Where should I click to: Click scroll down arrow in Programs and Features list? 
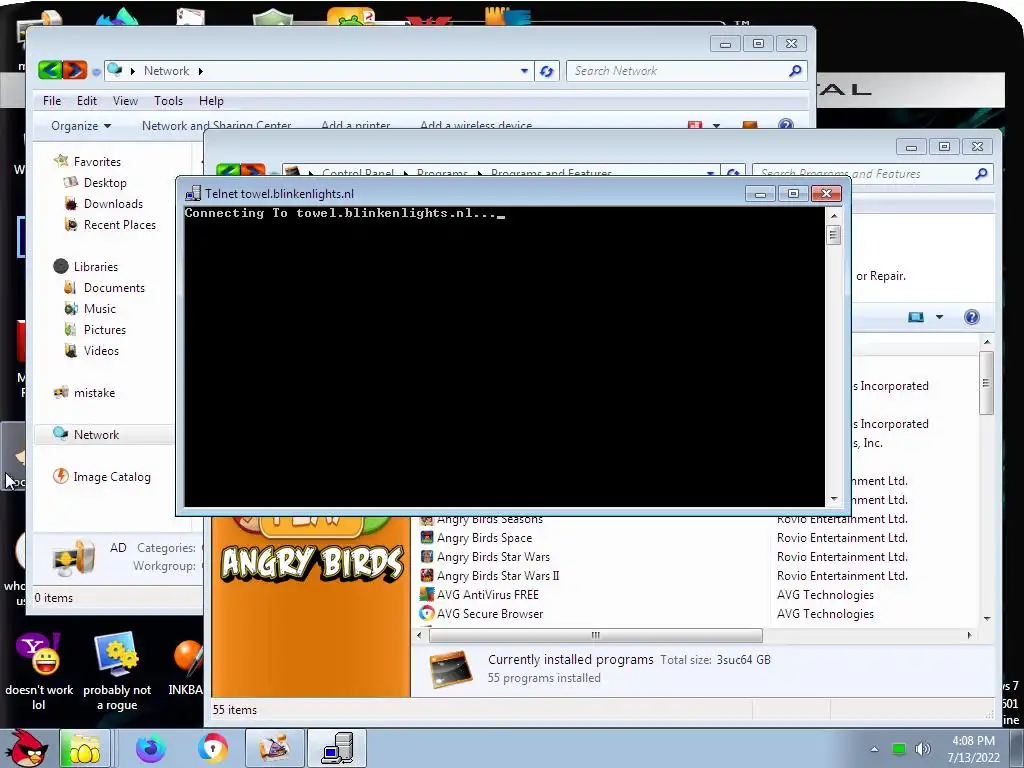987,618
